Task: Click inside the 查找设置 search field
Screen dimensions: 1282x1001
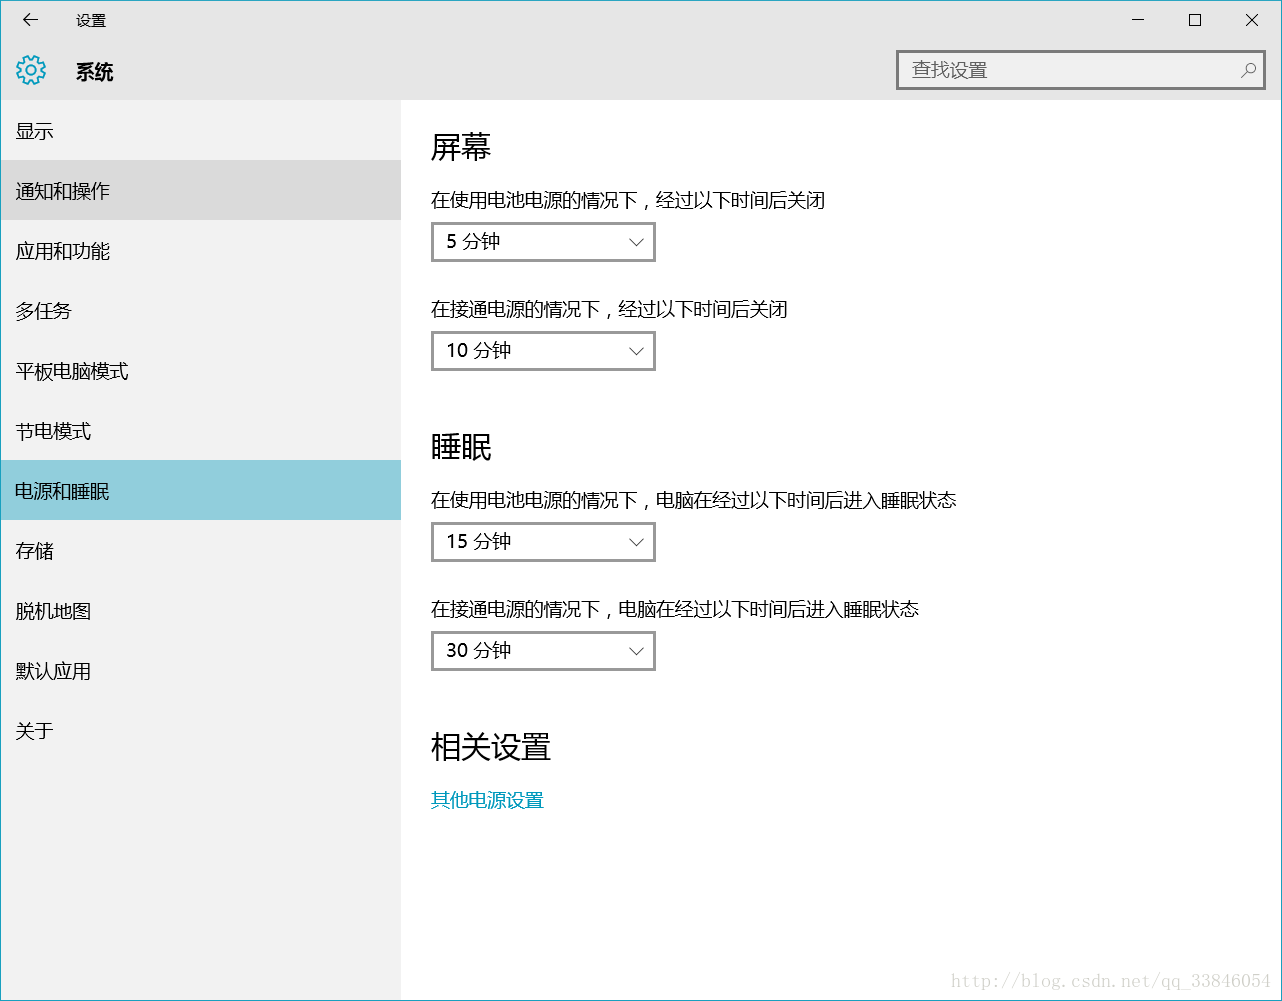Action: (x=1050, y=70)
